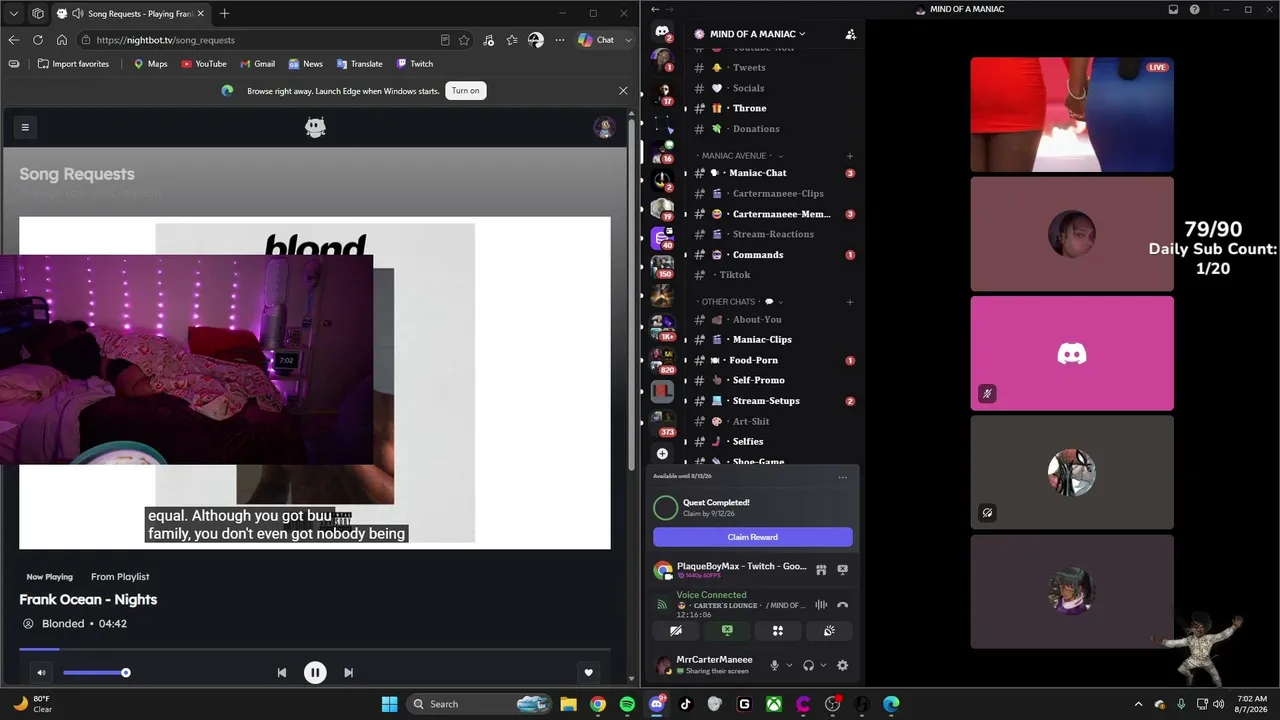This screenshot has height=720, width=1280.
Task: Open quest options three-dot menu
Action: tap(843, 478)
